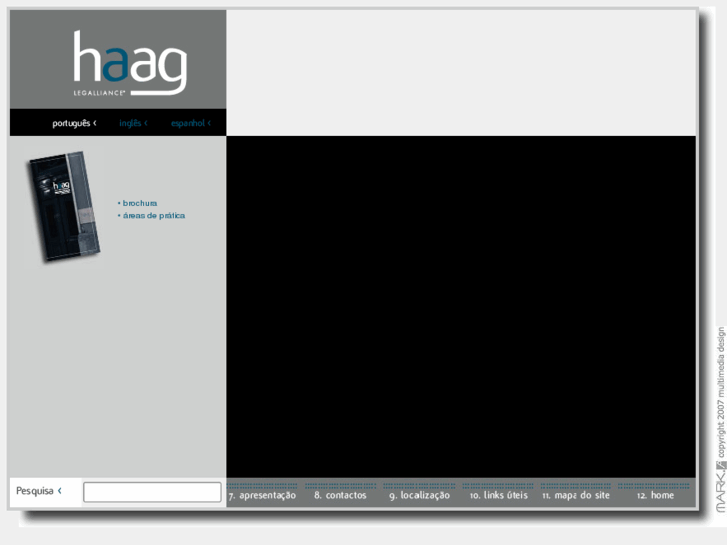This screenshot has height=545, width=727.
Task: Select 9. localização in bottom menu
Action: point(419,495)
